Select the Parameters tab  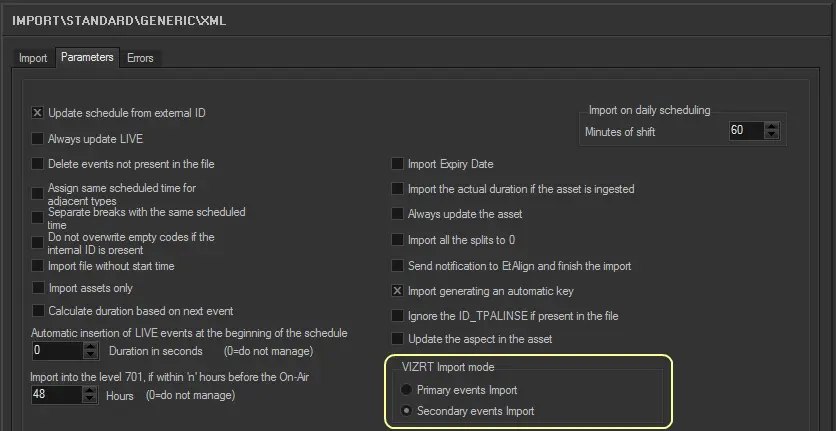[x=87, y=58]
